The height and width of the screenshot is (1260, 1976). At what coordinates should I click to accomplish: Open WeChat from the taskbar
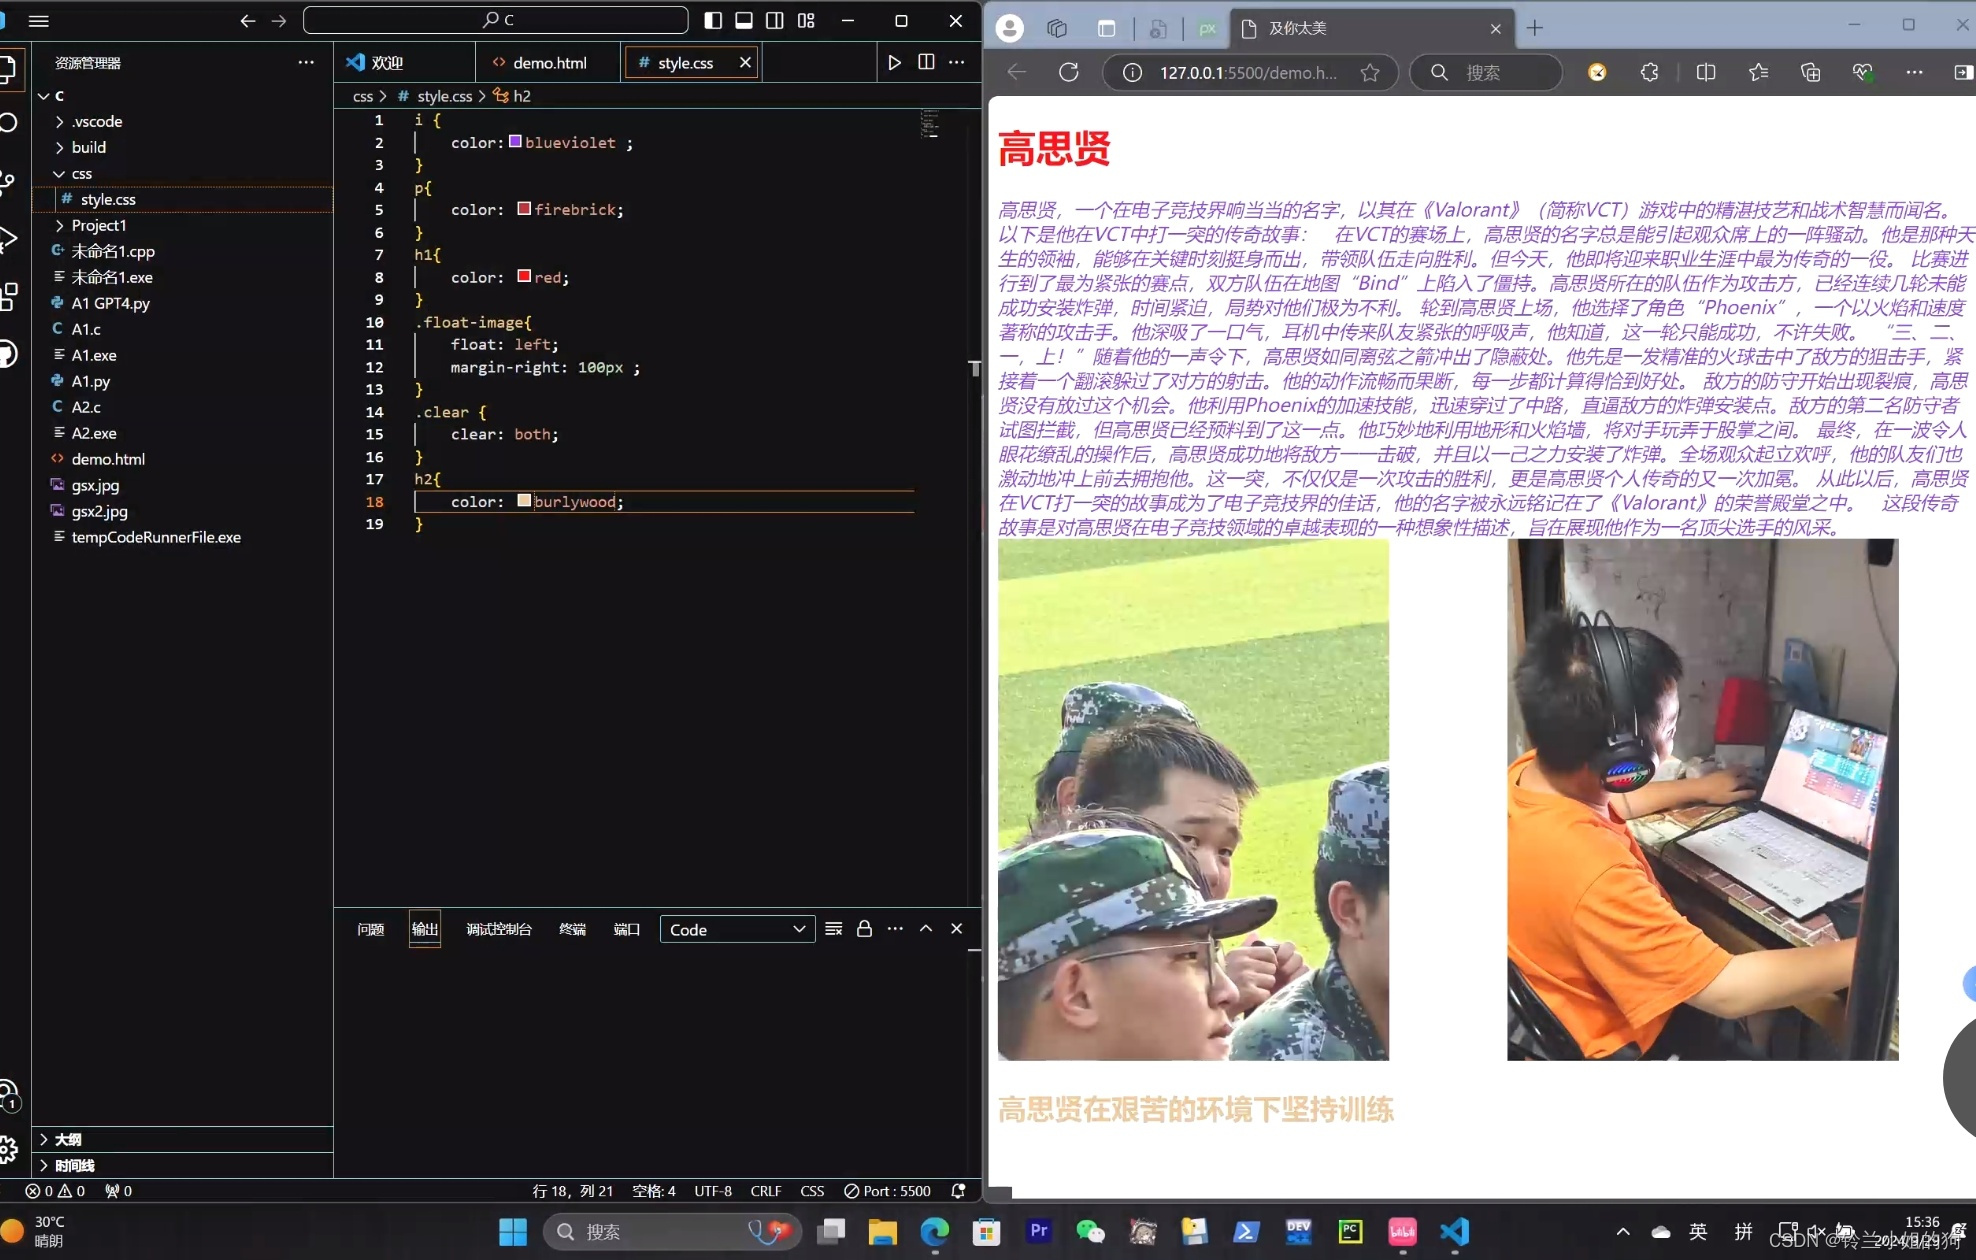(x=1090, y=1231)
